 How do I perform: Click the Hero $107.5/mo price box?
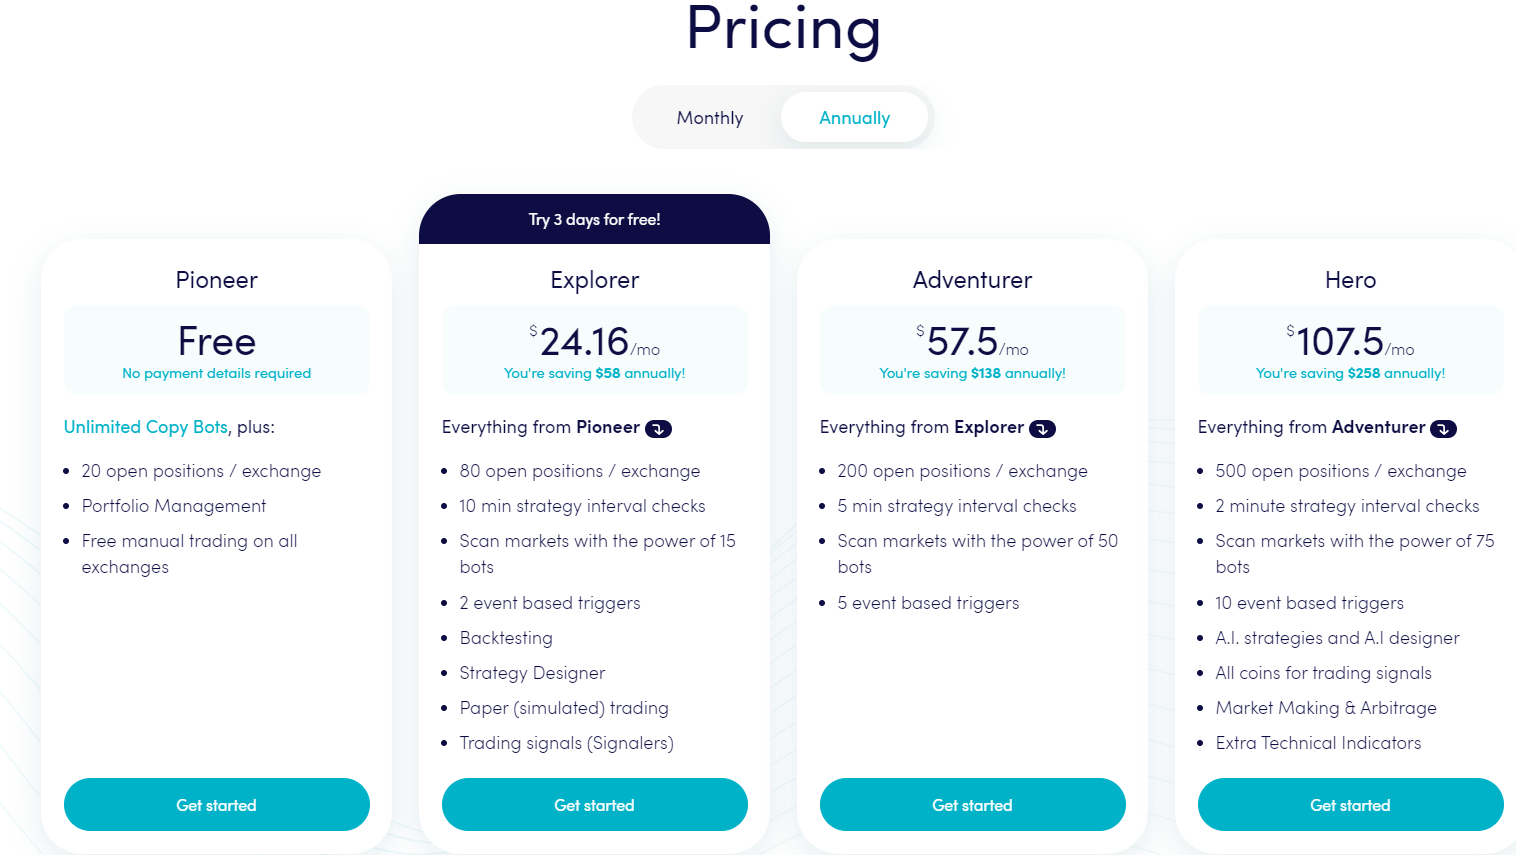[1351, 350]
